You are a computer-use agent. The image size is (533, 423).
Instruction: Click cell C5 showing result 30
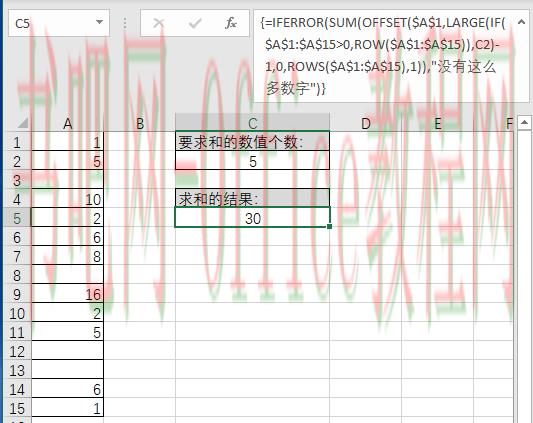(x=252, y=218)
